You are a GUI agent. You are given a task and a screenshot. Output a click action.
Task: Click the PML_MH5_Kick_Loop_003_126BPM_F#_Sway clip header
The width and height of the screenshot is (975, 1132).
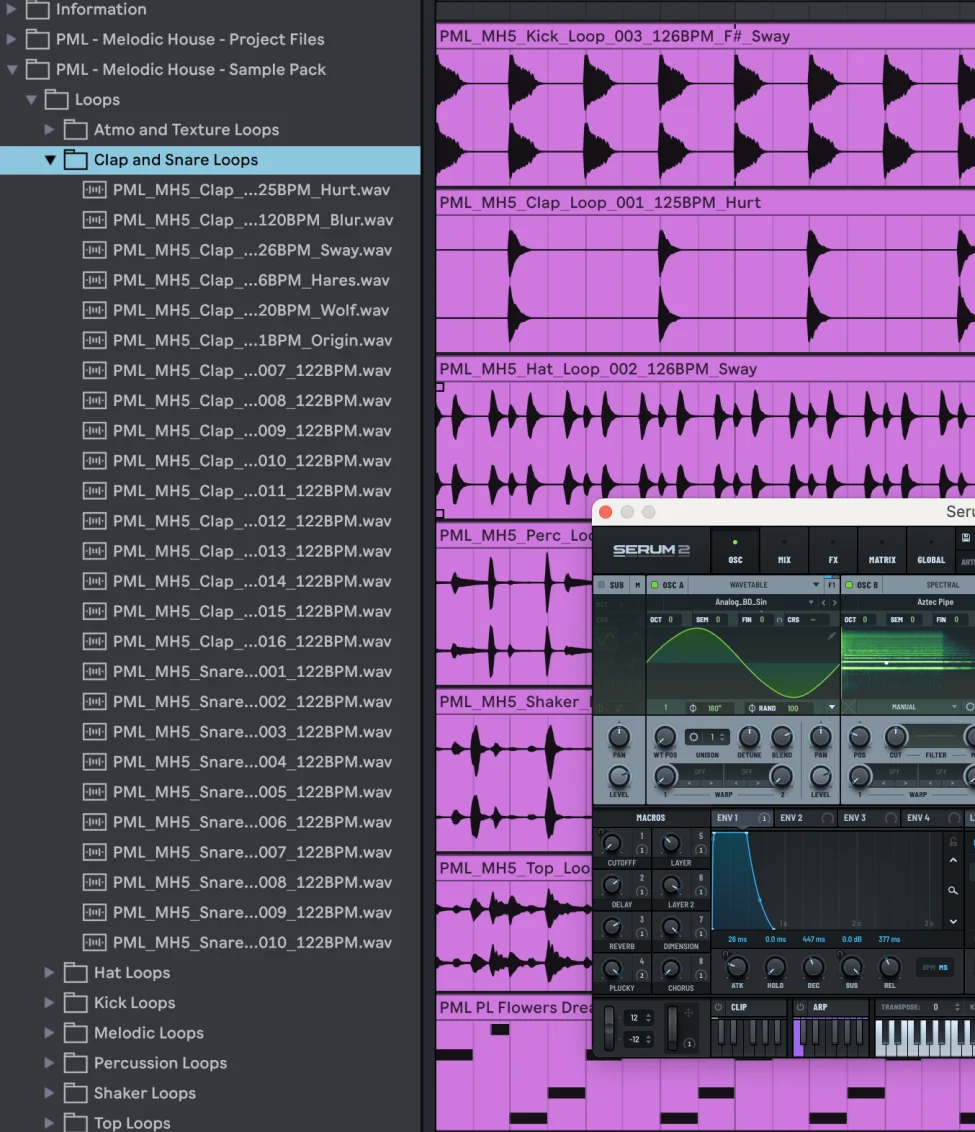[x=706, y=36]
